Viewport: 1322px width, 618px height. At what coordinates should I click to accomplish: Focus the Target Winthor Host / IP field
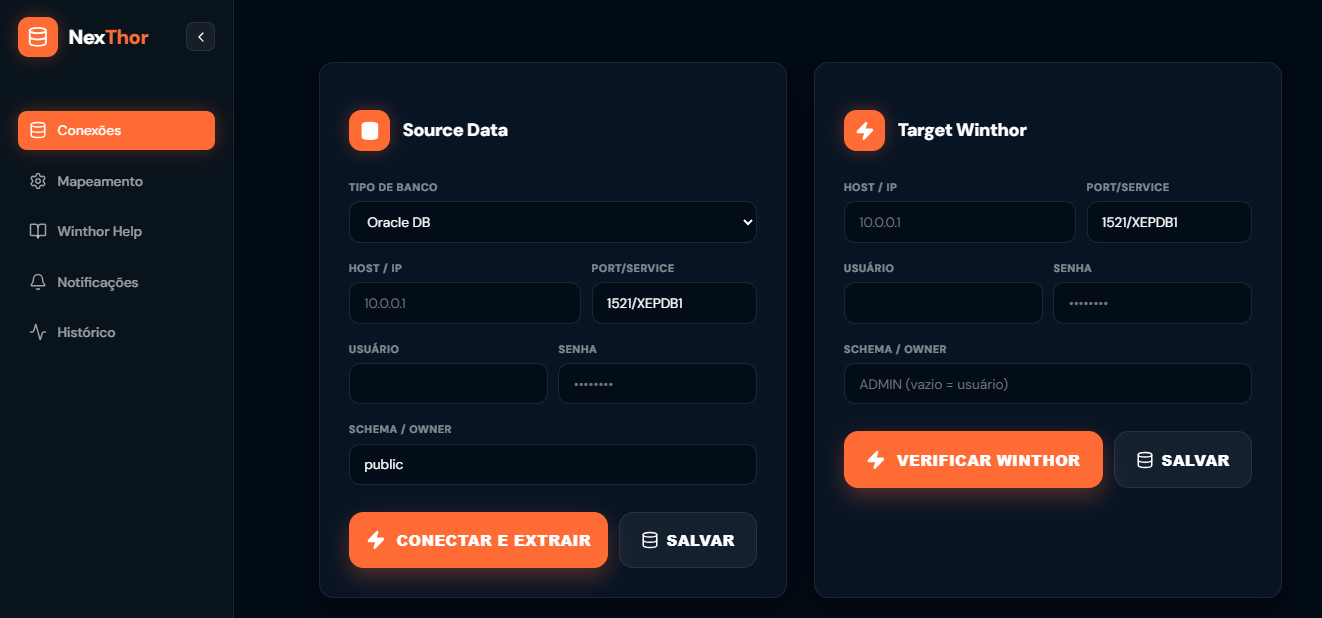click(960, 222)
